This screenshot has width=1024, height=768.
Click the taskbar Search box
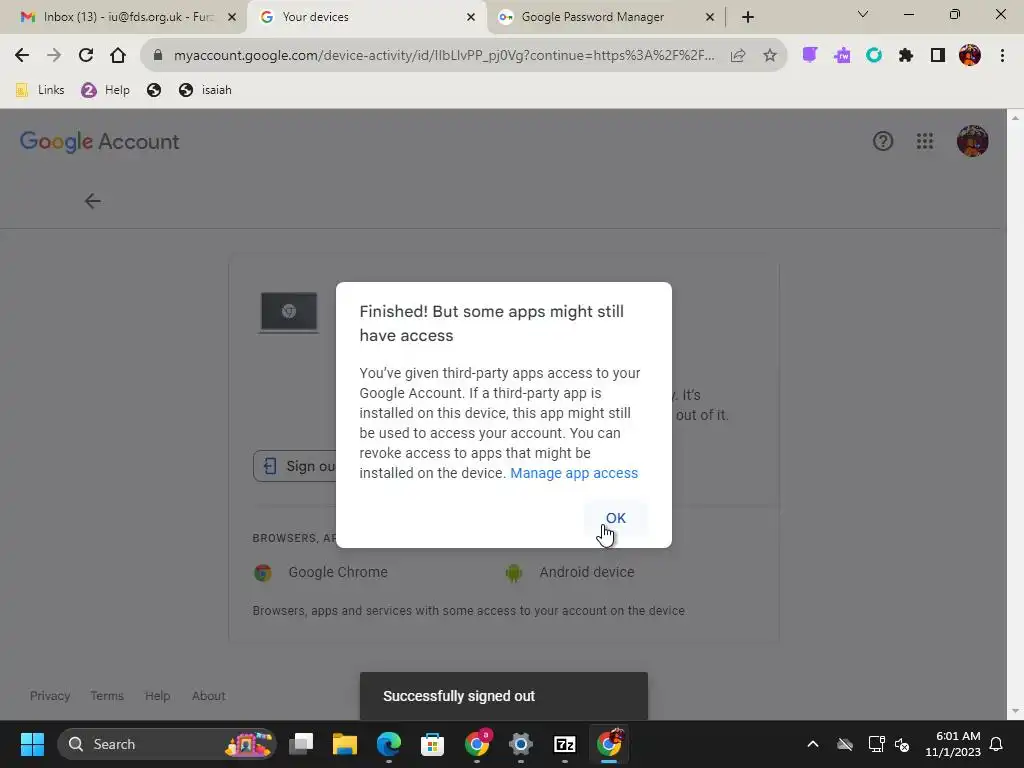pyautogui.click(x=167, y=744)
